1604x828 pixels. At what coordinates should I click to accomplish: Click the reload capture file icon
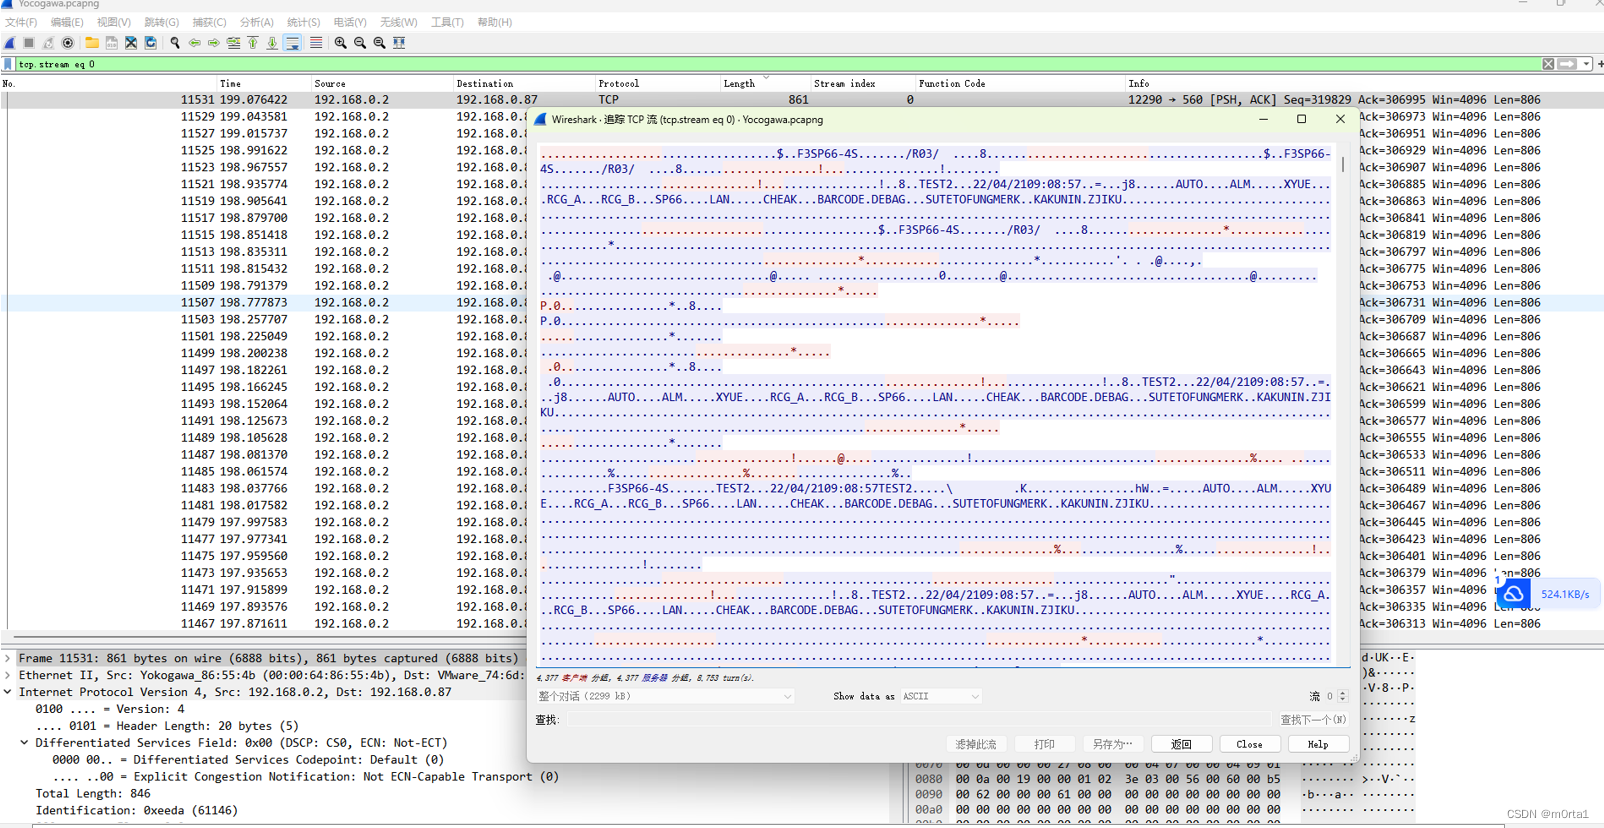point(151,43)
